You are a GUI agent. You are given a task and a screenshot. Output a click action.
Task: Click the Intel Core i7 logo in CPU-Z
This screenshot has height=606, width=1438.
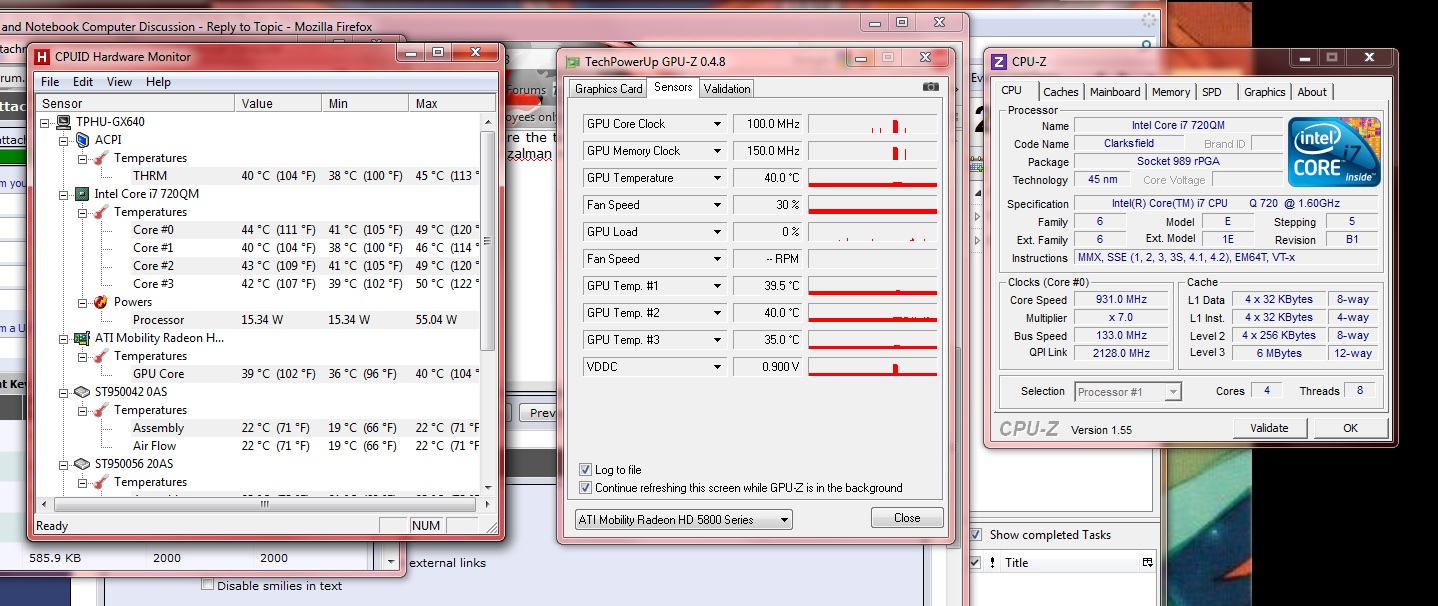(x=1334, y=151)
